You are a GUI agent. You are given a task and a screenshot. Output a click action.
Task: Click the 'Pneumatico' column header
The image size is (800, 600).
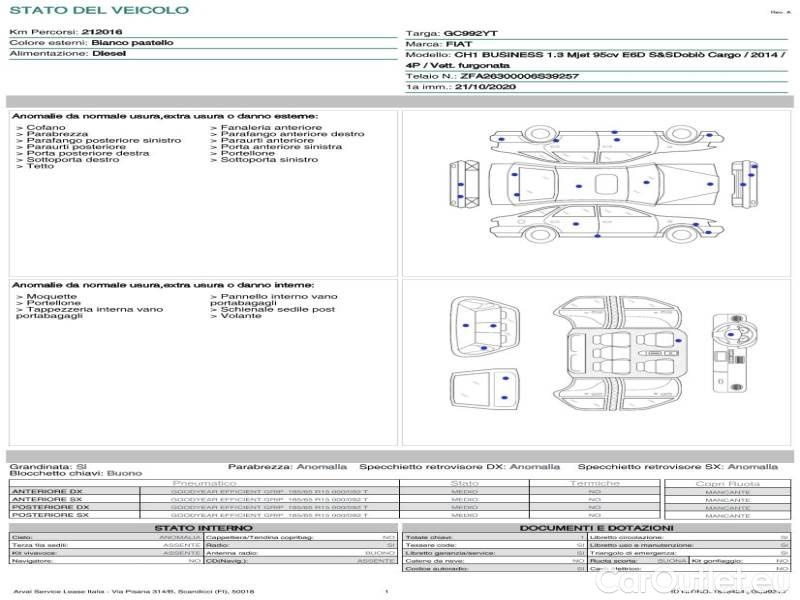click(204, 483)
